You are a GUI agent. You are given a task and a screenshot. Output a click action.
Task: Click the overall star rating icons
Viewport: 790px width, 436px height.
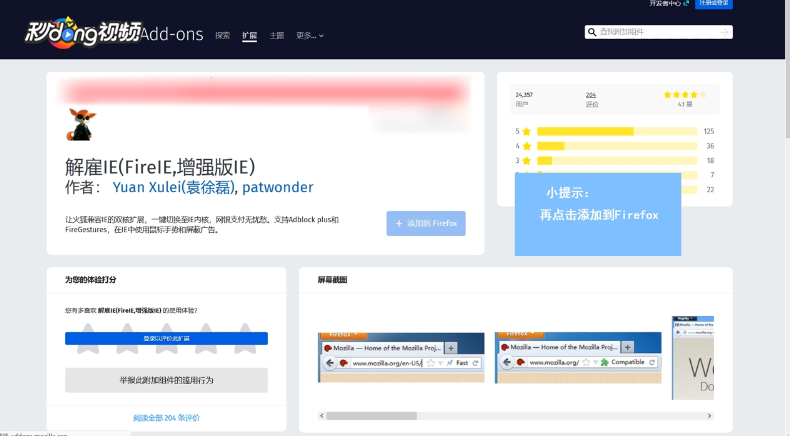coord(685,95)
